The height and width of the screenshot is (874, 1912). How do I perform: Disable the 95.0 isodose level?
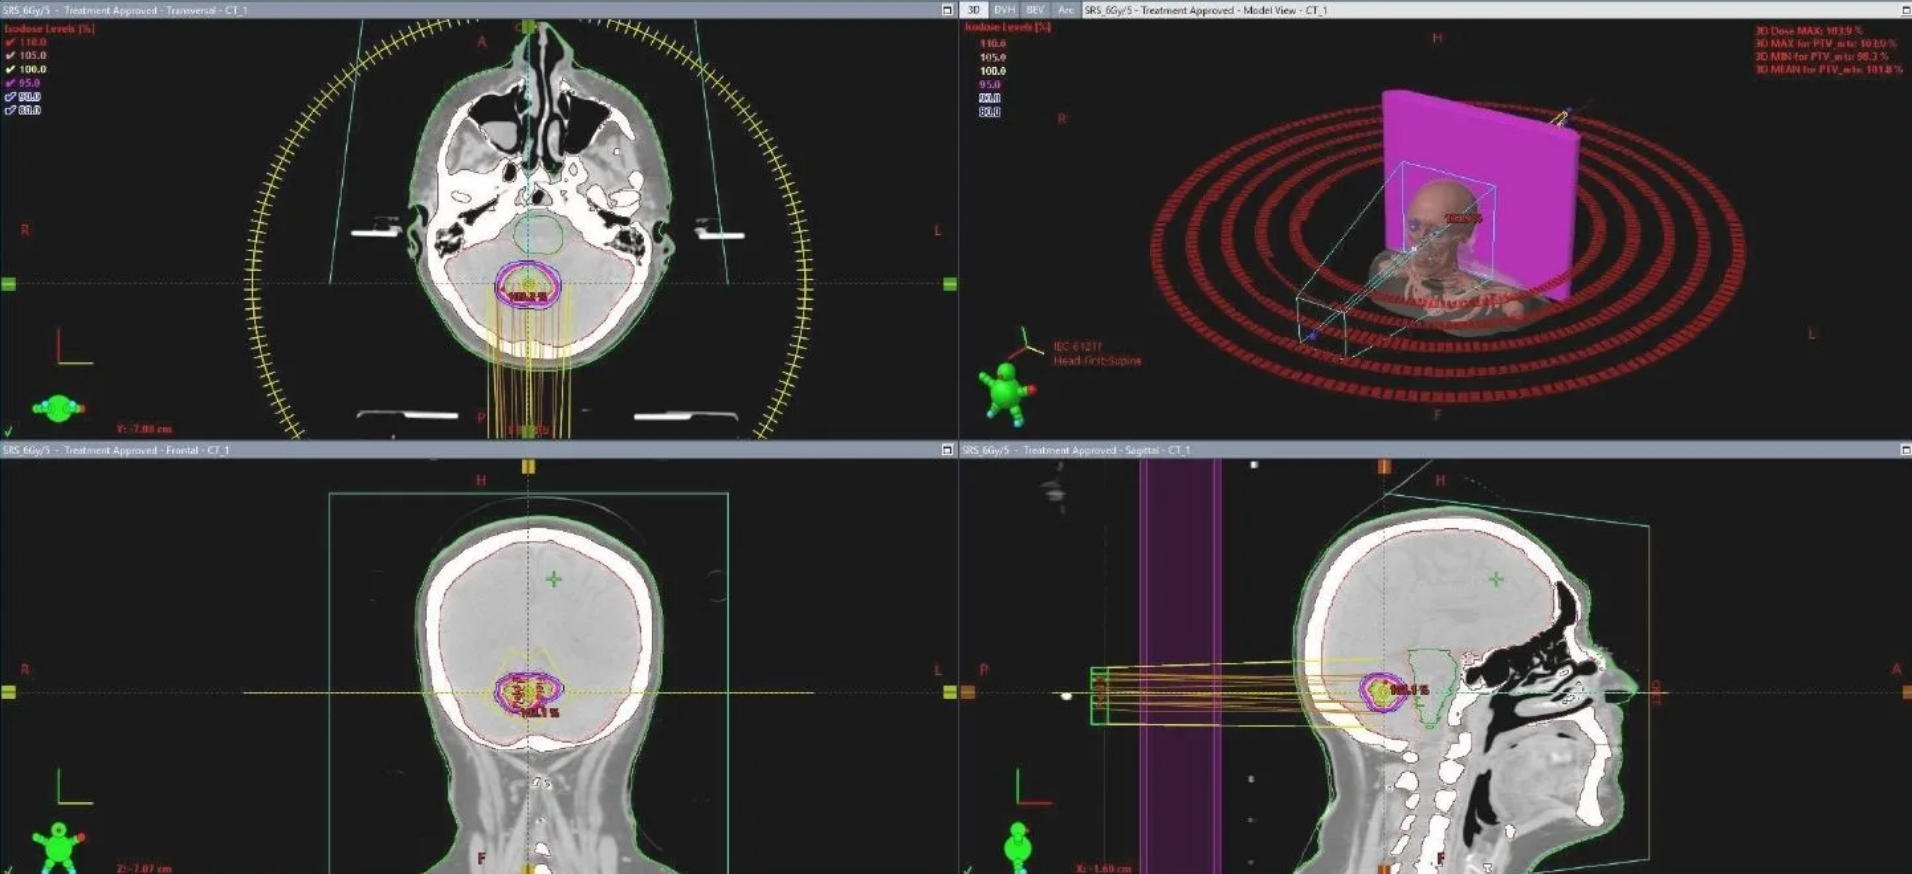point(10,83)
